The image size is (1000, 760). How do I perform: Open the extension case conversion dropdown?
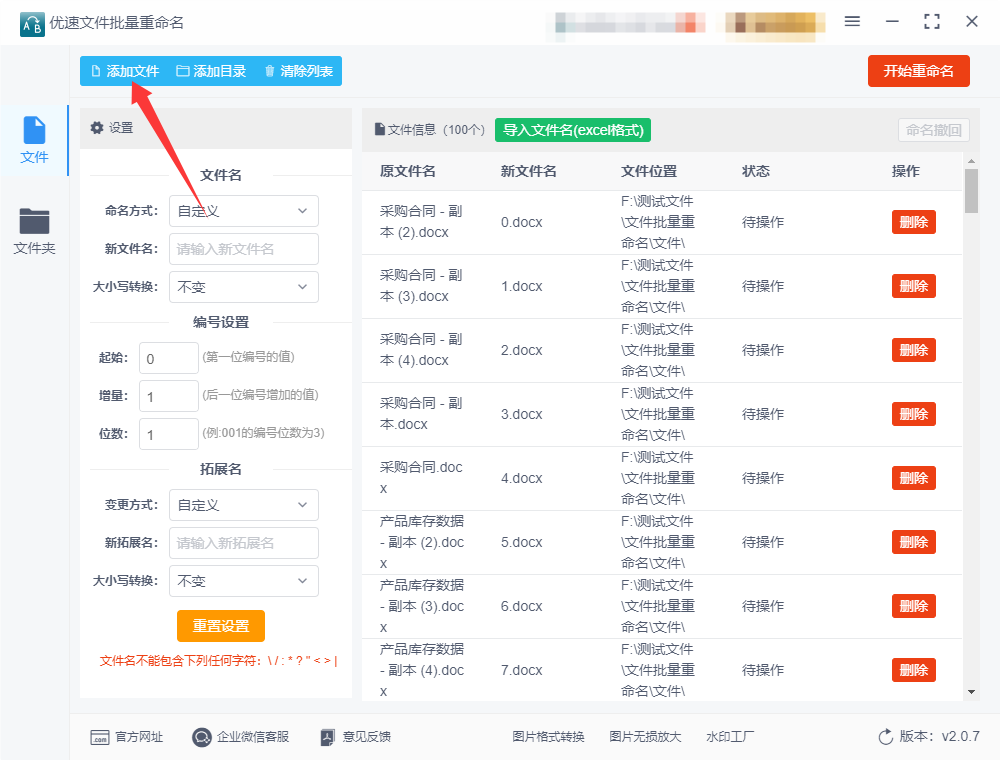(x=244, y=581)
